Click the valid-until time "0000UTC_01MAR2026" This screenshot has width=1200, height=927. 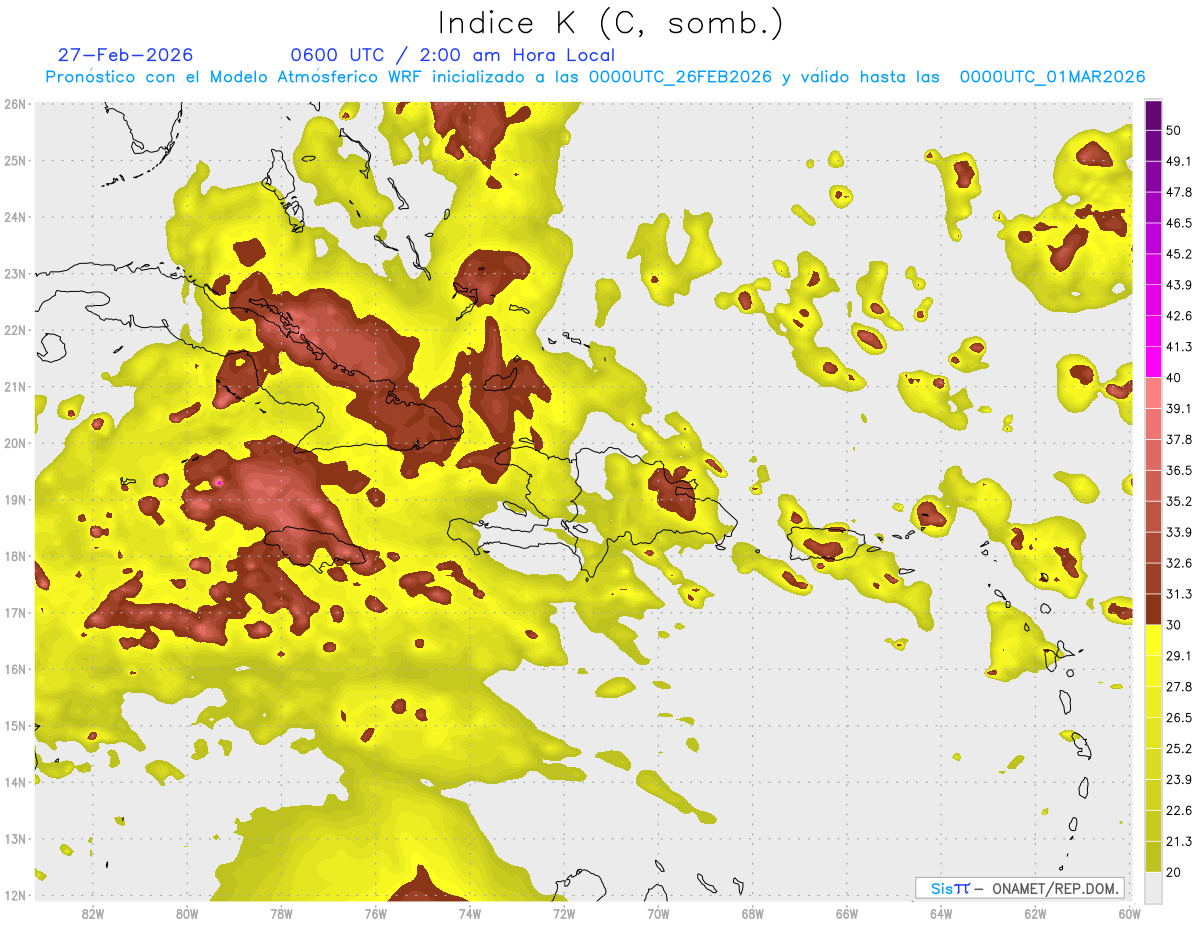point(1052,77)
